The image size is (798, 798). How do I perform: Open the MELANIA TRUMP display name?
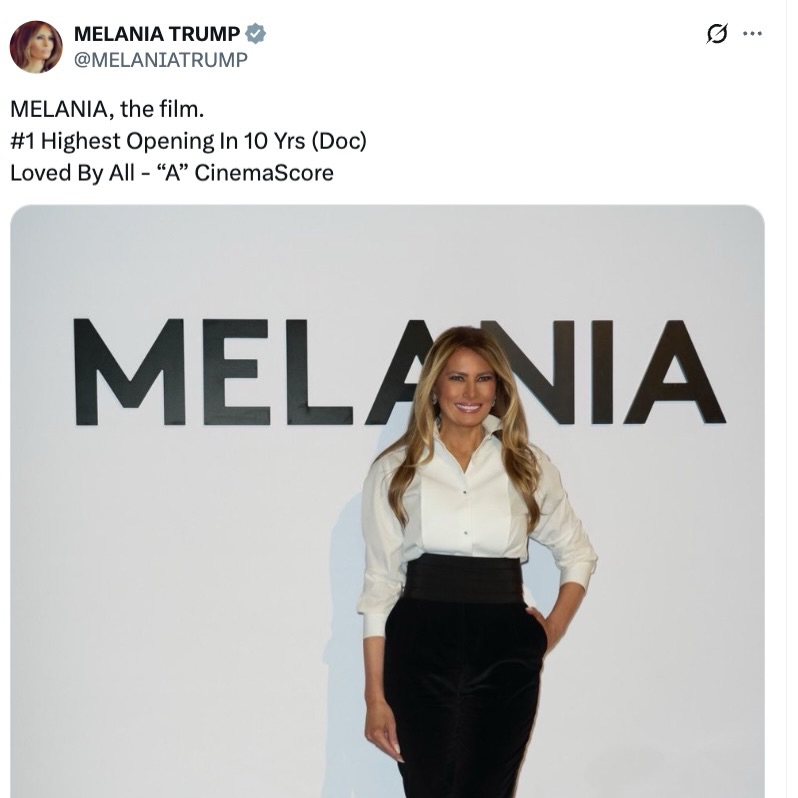point(157,34)
